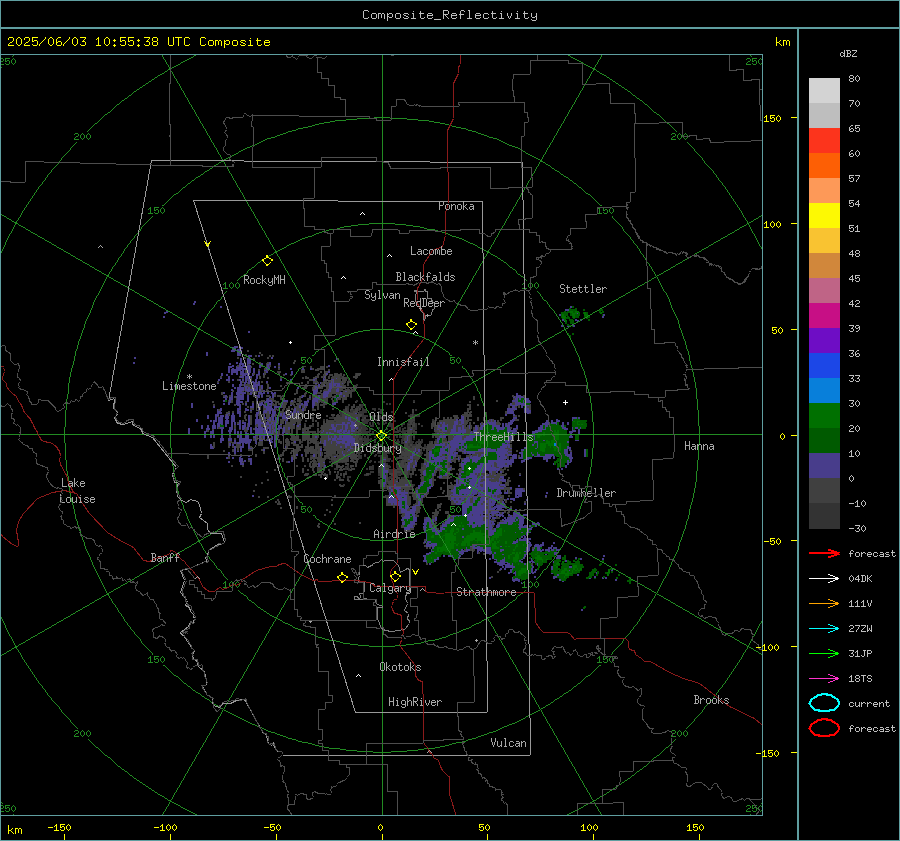This screenshot has height=841, width=900.
Task: Click the Airdrie label on map
Action: [394, 534]
